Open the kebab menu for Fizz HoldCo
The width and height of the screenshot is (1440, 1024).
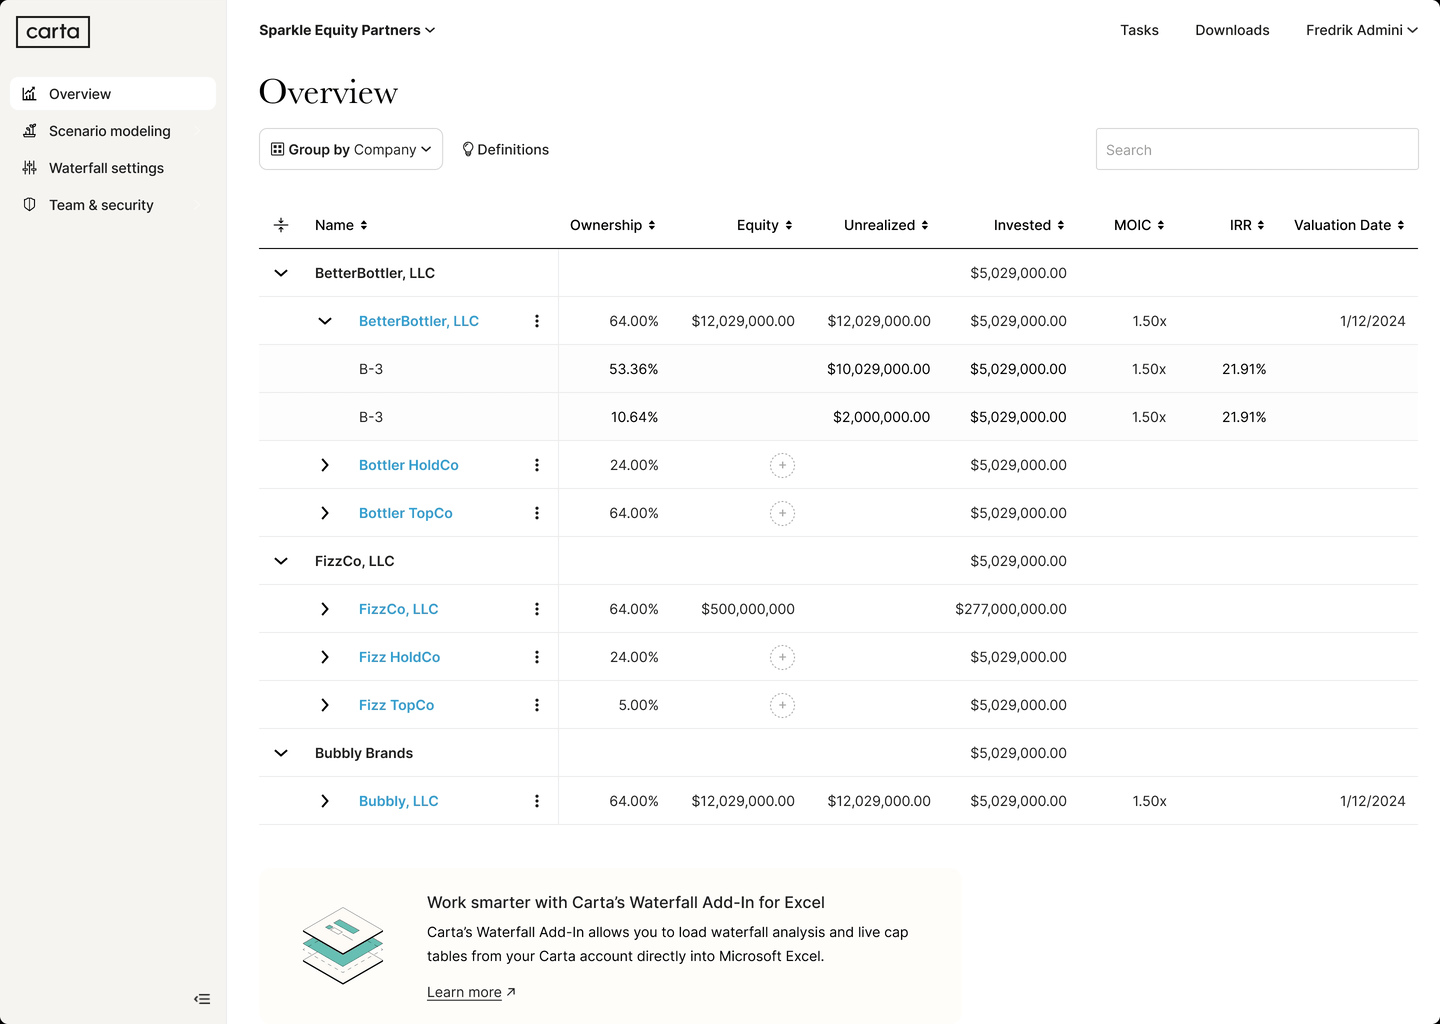(537, 657)
